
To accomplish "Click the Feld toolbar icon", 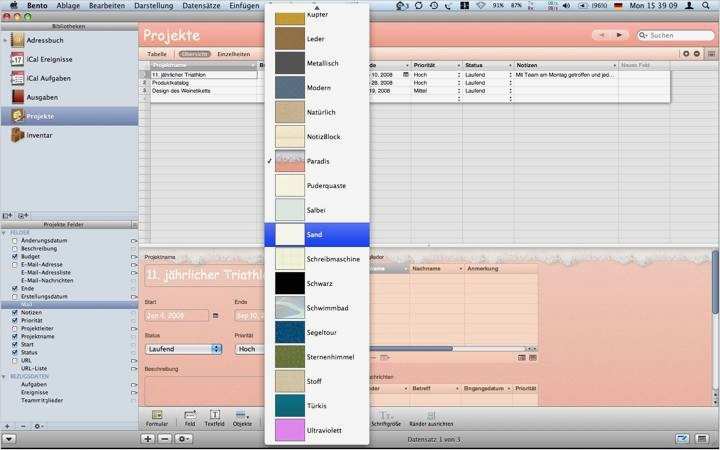I will pyautogui.click(x=190, y=419).
